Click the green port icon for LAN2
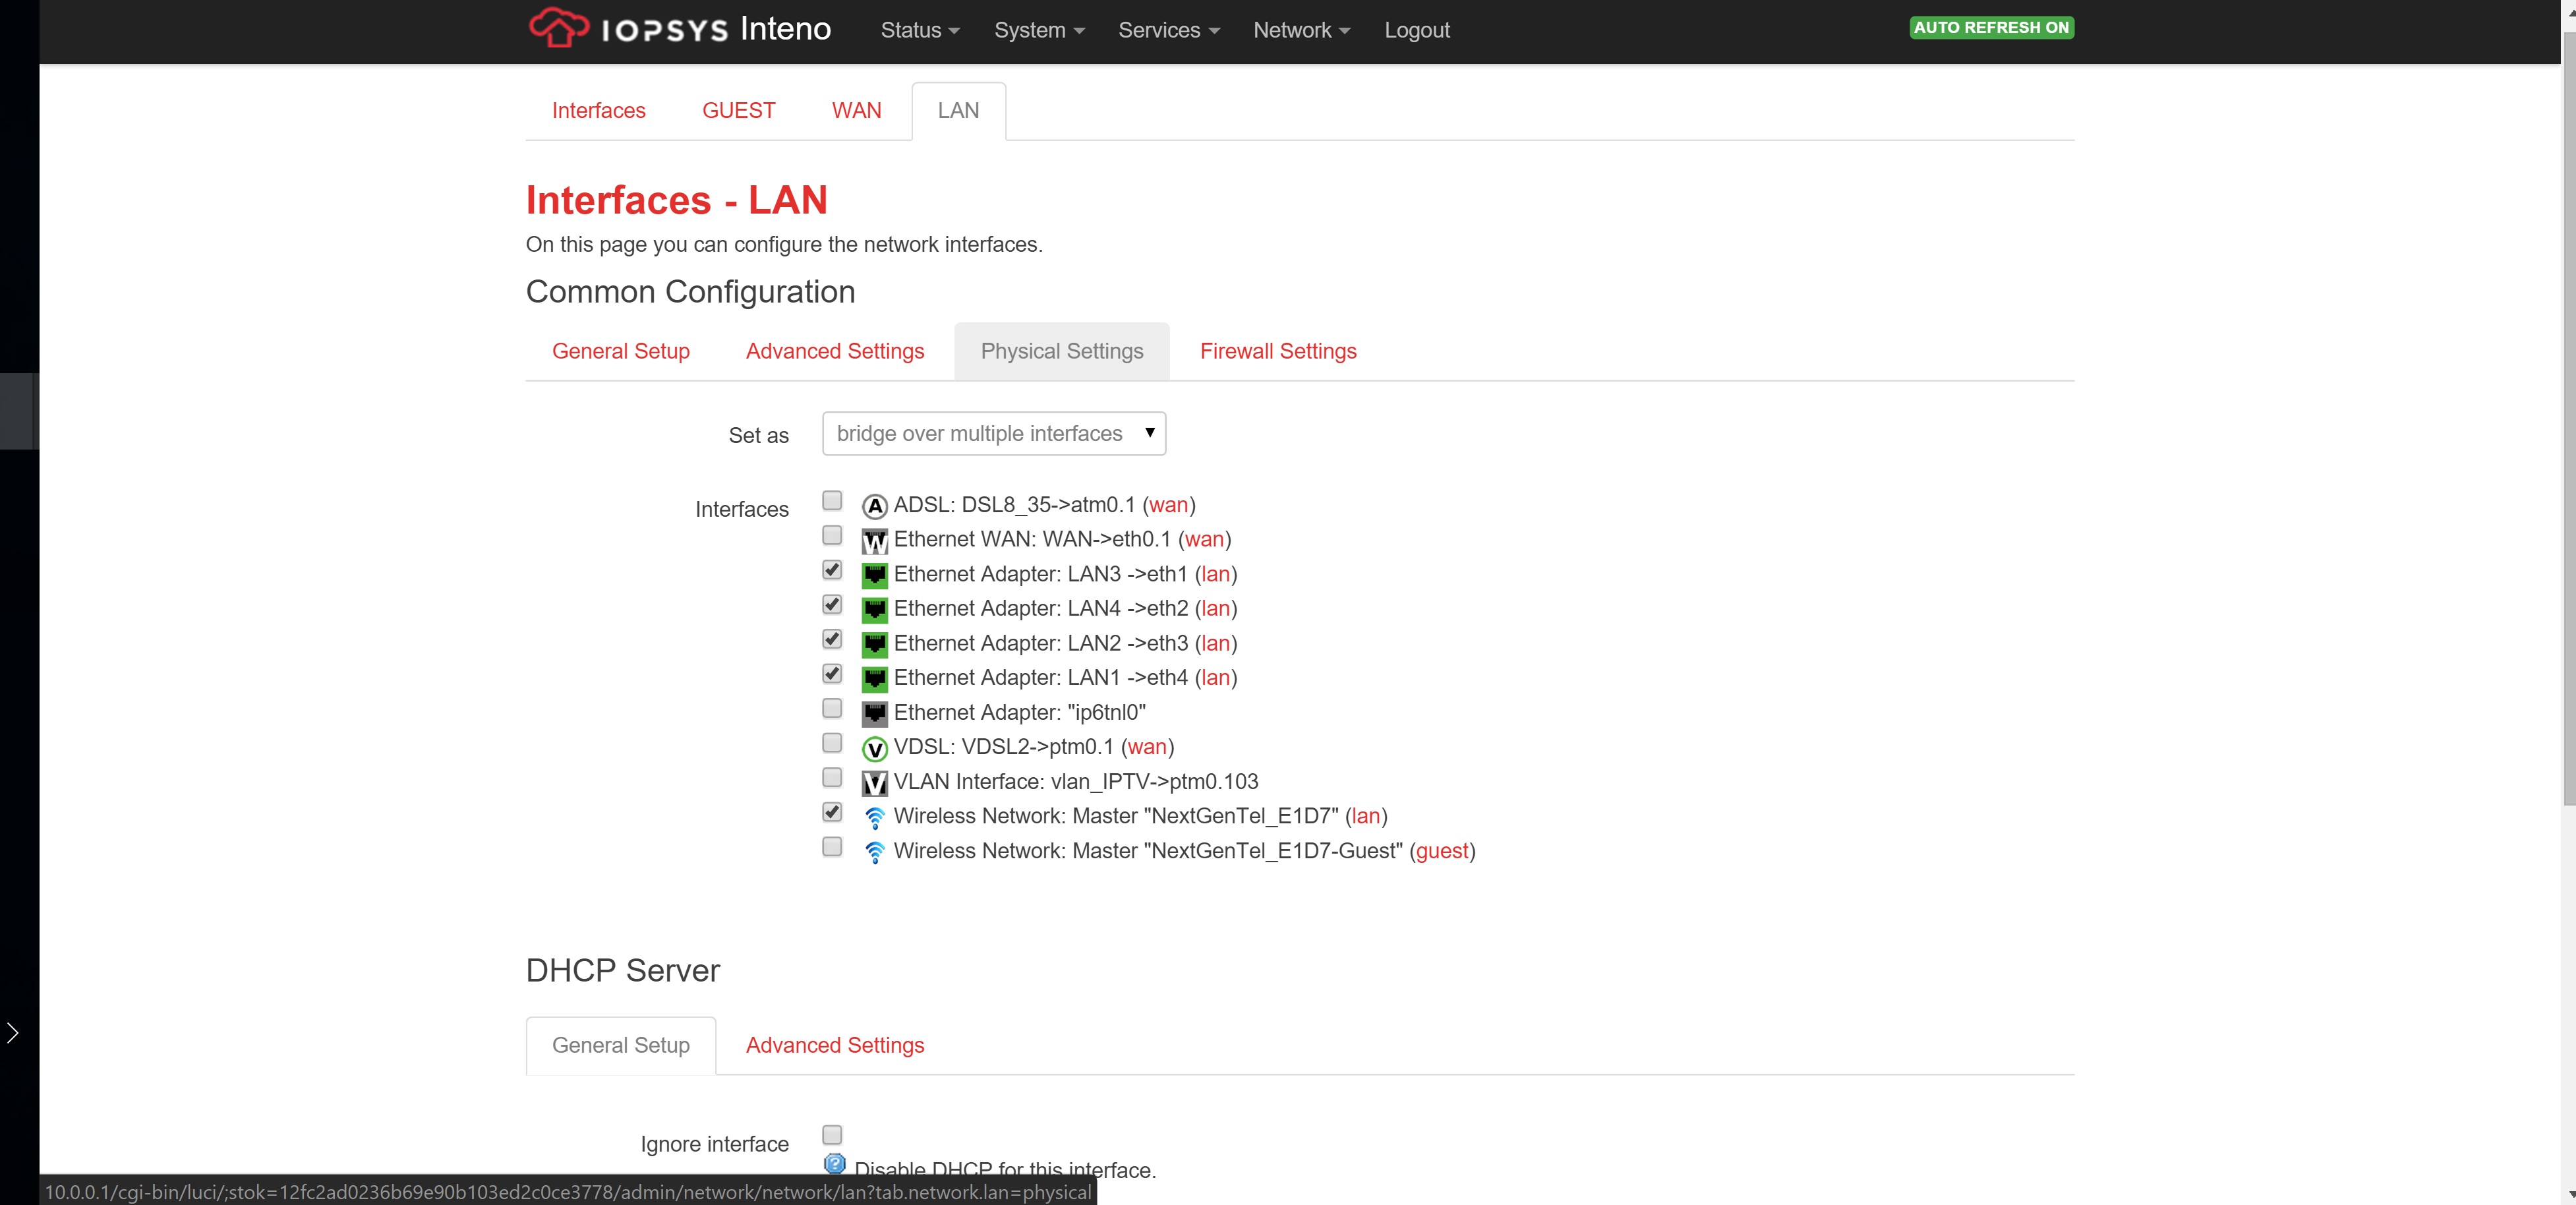Image resolution: width=2576 pixels, height=1205 pixels. (874, 644)
